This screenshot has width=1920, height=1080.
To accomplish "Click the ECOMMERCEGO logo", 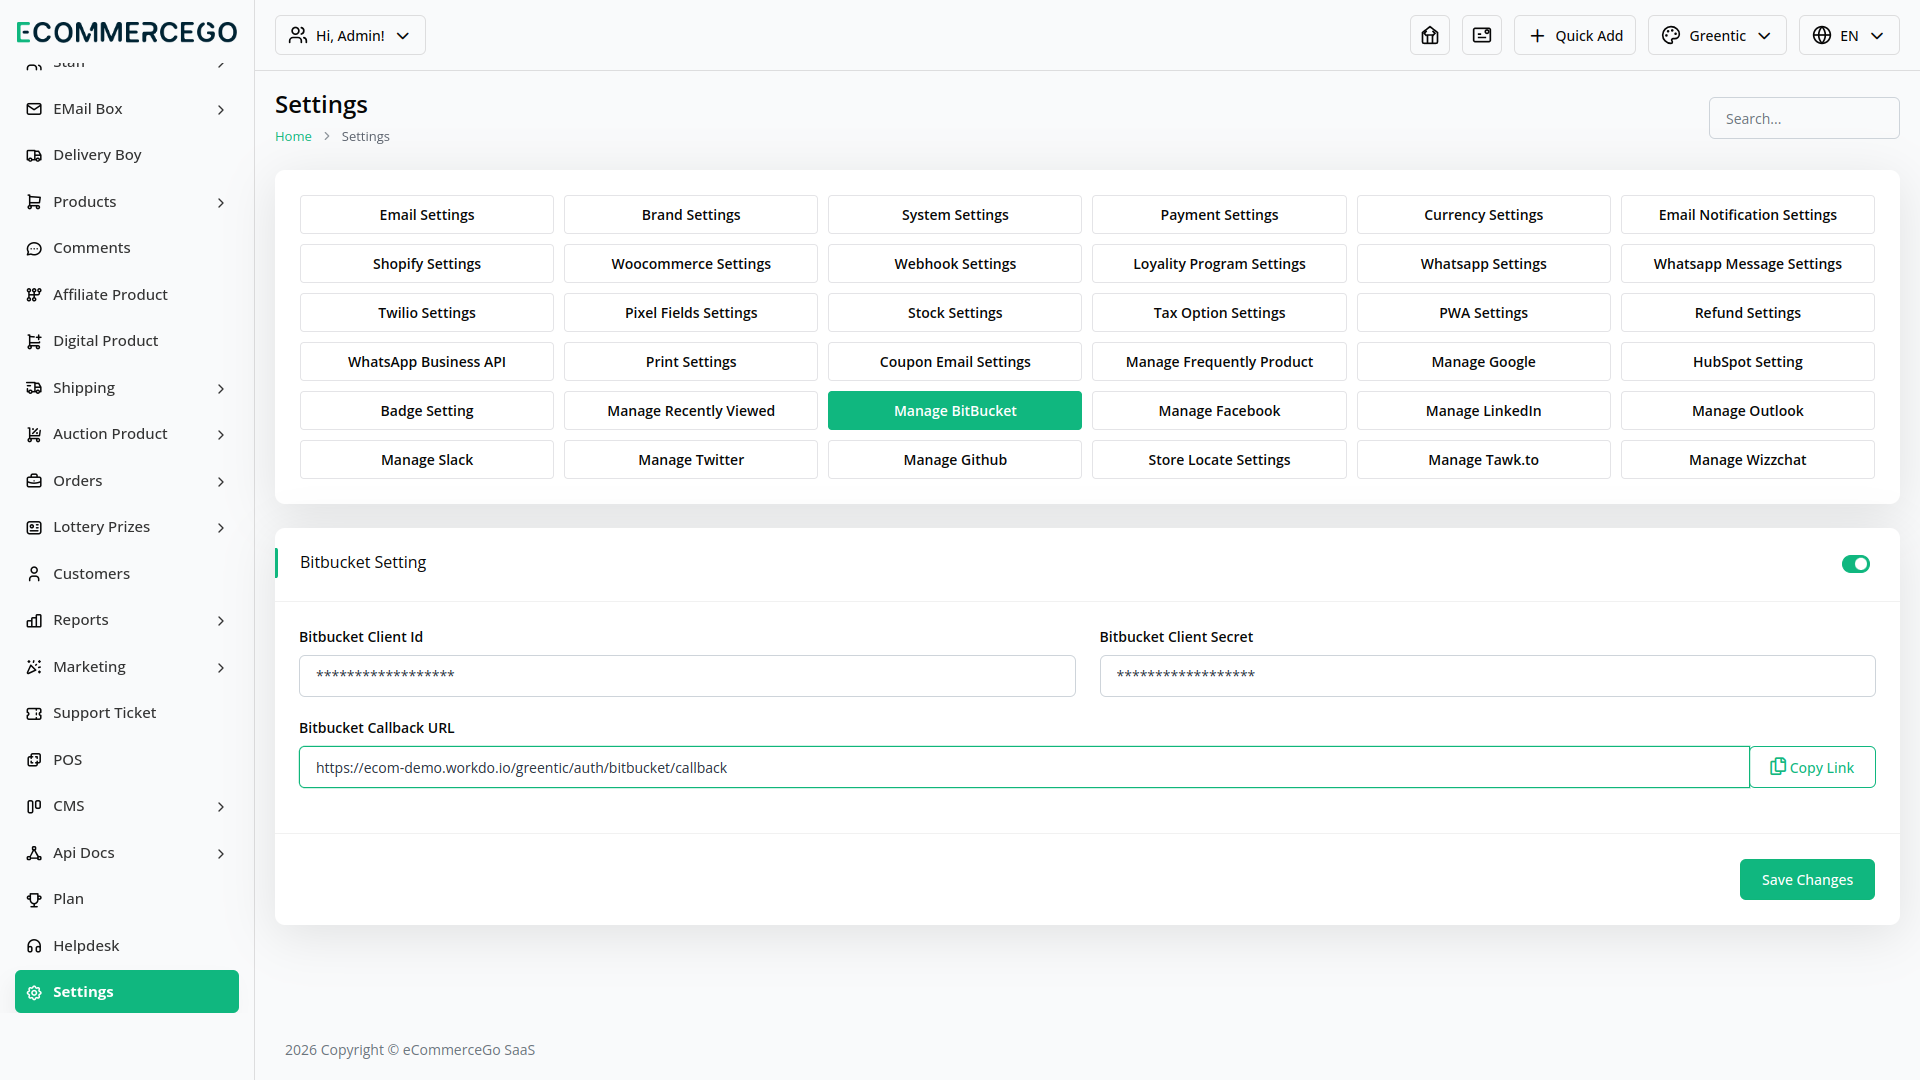I will pyautogui.click(x=127, y=32).
